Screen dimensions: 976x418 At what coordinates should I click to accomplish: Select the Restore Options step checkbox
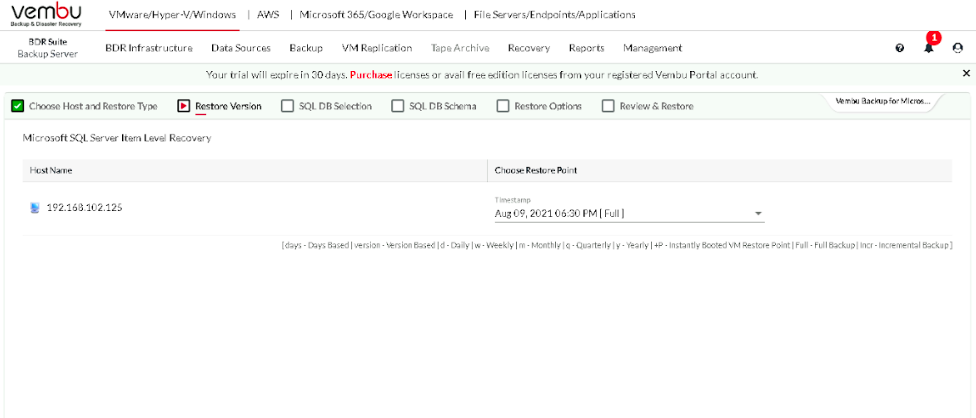pyautogui.click(x=503, y=106)
